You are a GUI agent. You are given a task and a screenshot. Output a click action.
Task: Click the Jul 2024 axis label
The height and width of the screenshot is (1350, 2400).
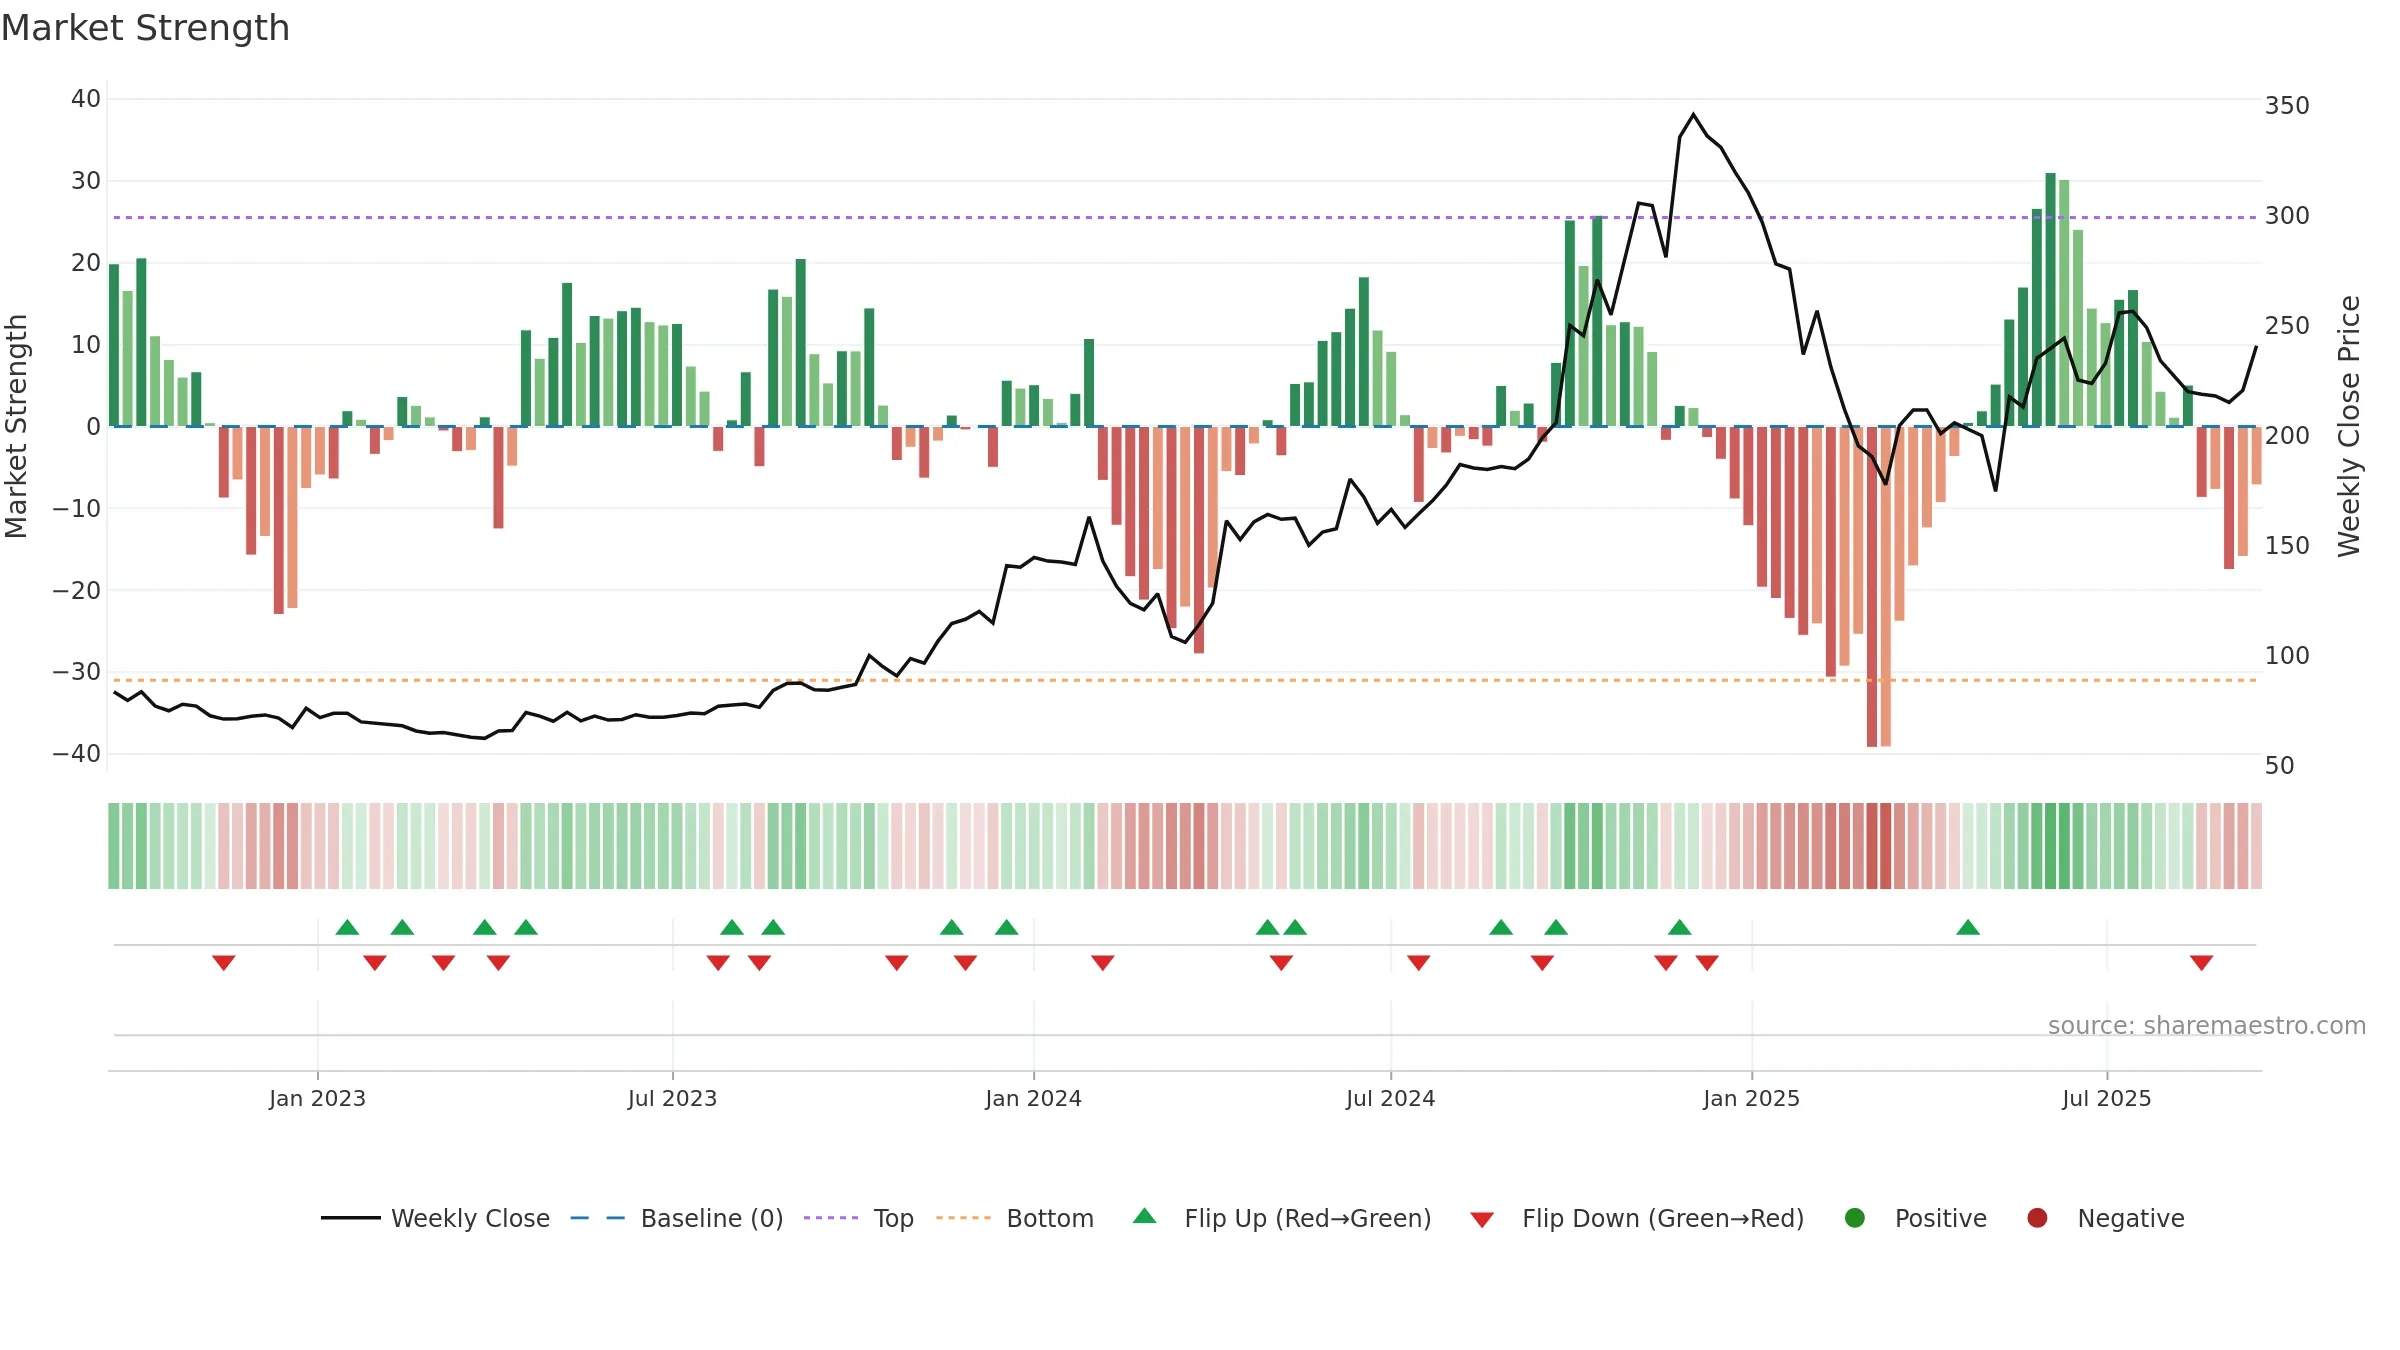click(1390, 1098)
